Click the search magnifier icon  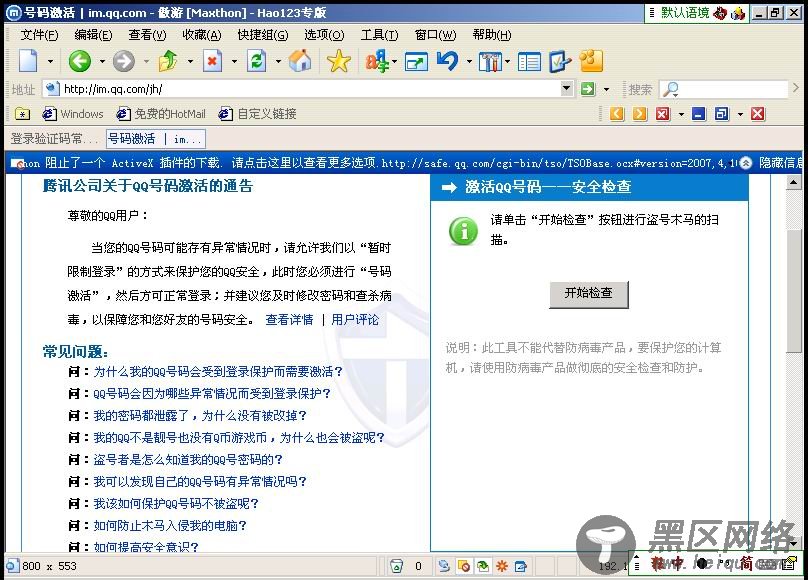[670, 89]
